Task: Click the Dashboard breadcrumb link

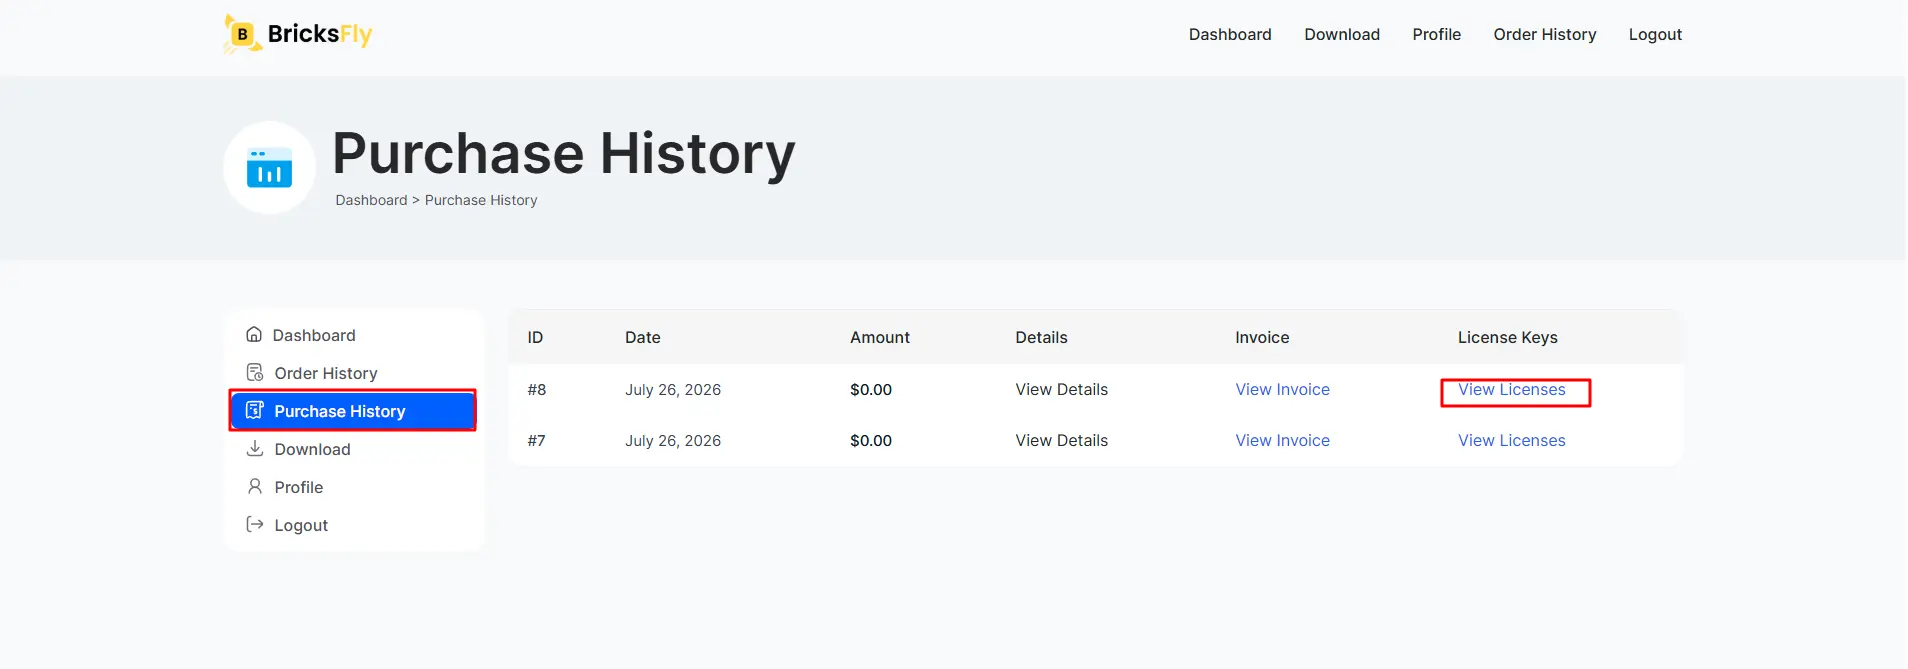Action: (x=371, y=200)
